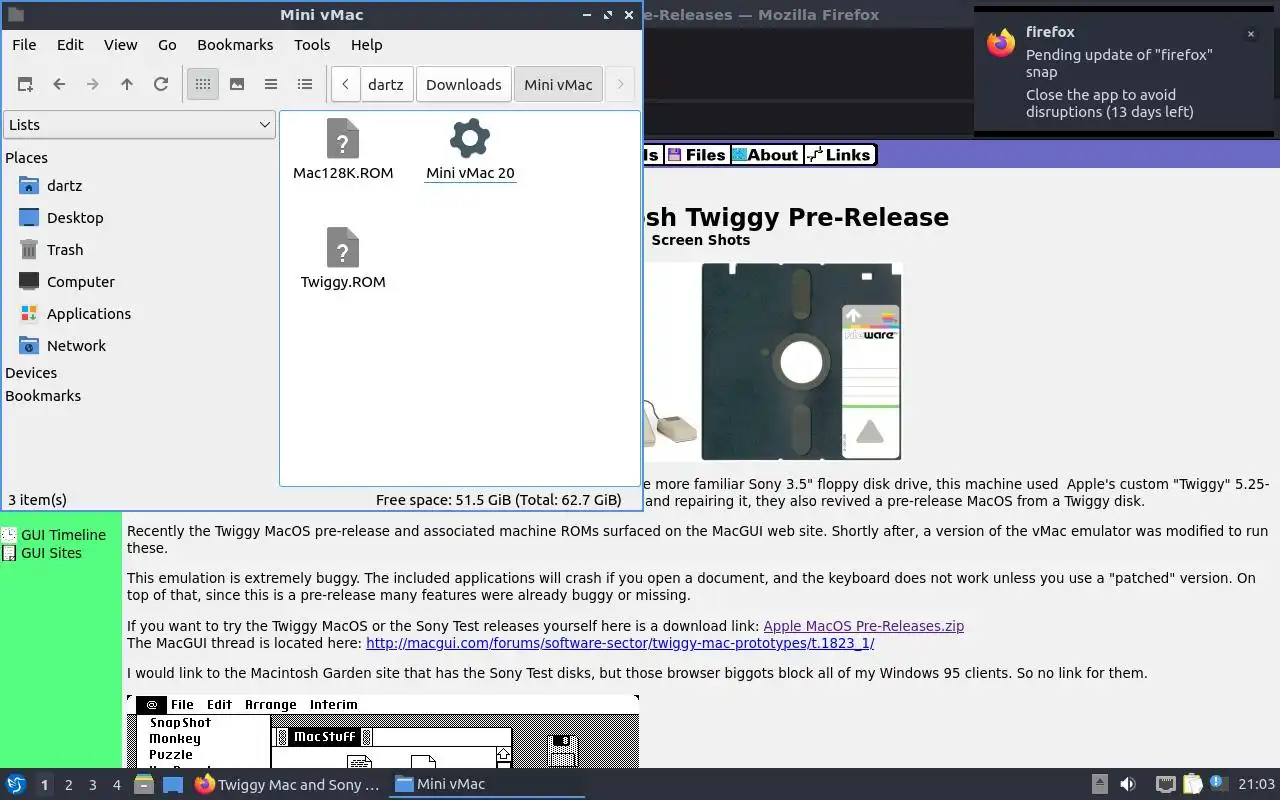Click the show desktop taskbar icon
The height and width of the screenshot is (800, 1280).
pos(173,785)
